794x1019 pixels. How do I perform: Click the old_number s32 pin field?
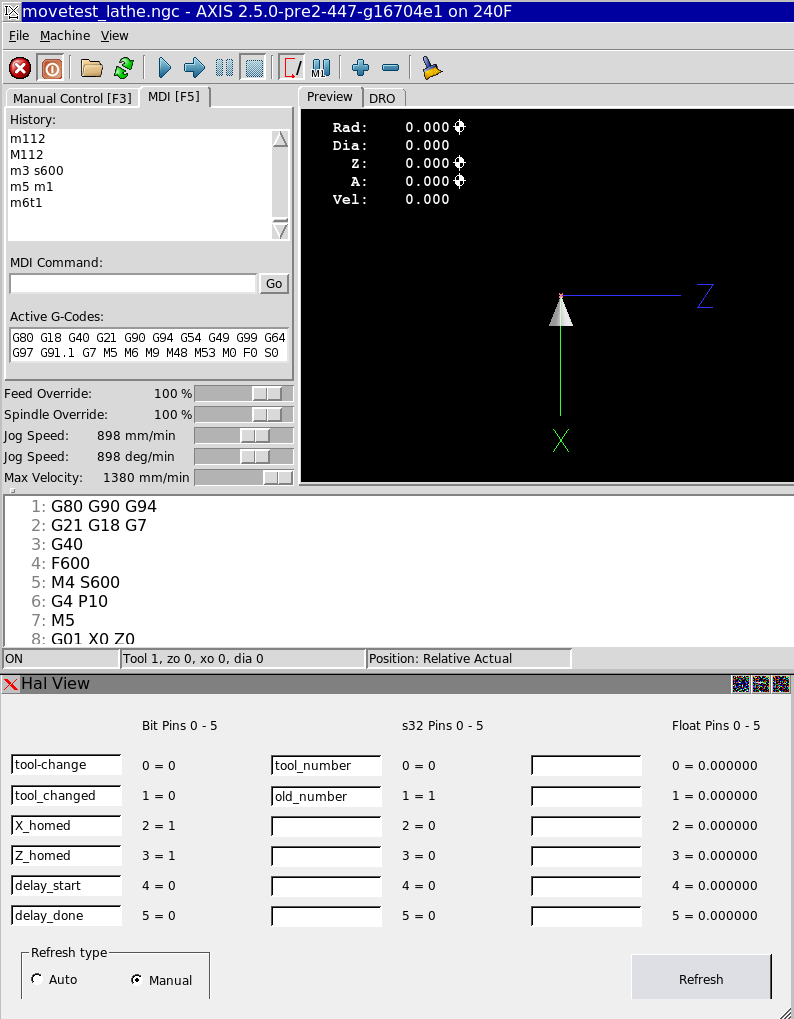coord(326,796)
